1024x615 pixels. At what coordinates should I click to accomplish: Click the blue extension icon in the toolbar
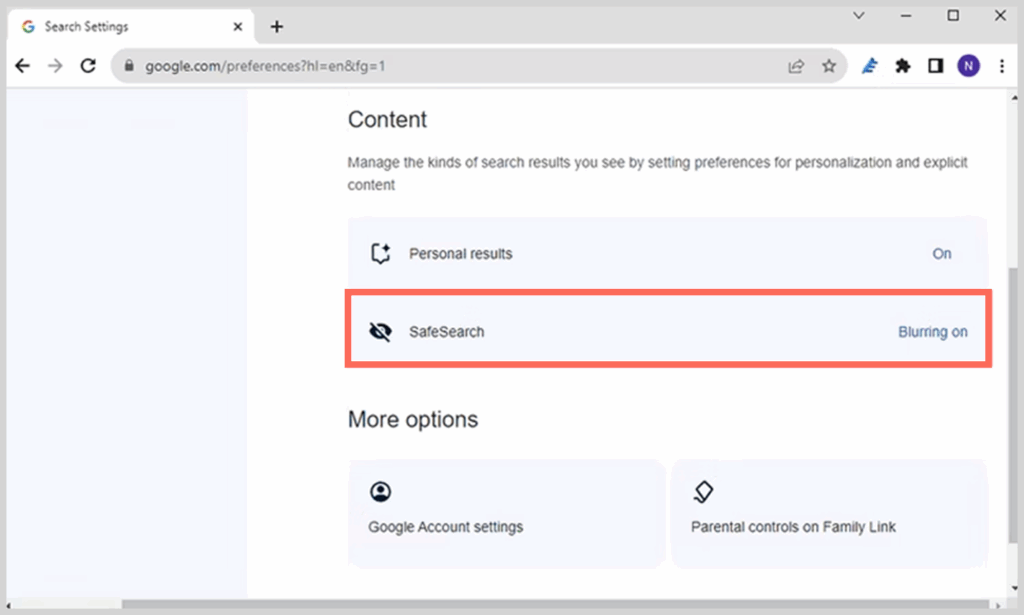click(869, 65)
